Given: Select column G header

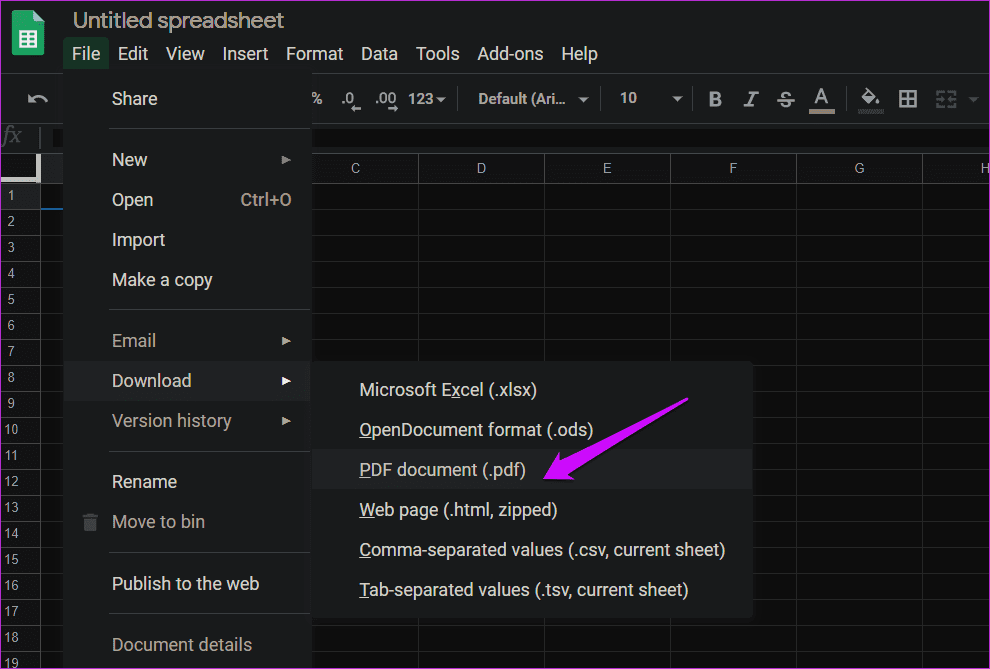Looking at the screenshot, I should 859,169.
